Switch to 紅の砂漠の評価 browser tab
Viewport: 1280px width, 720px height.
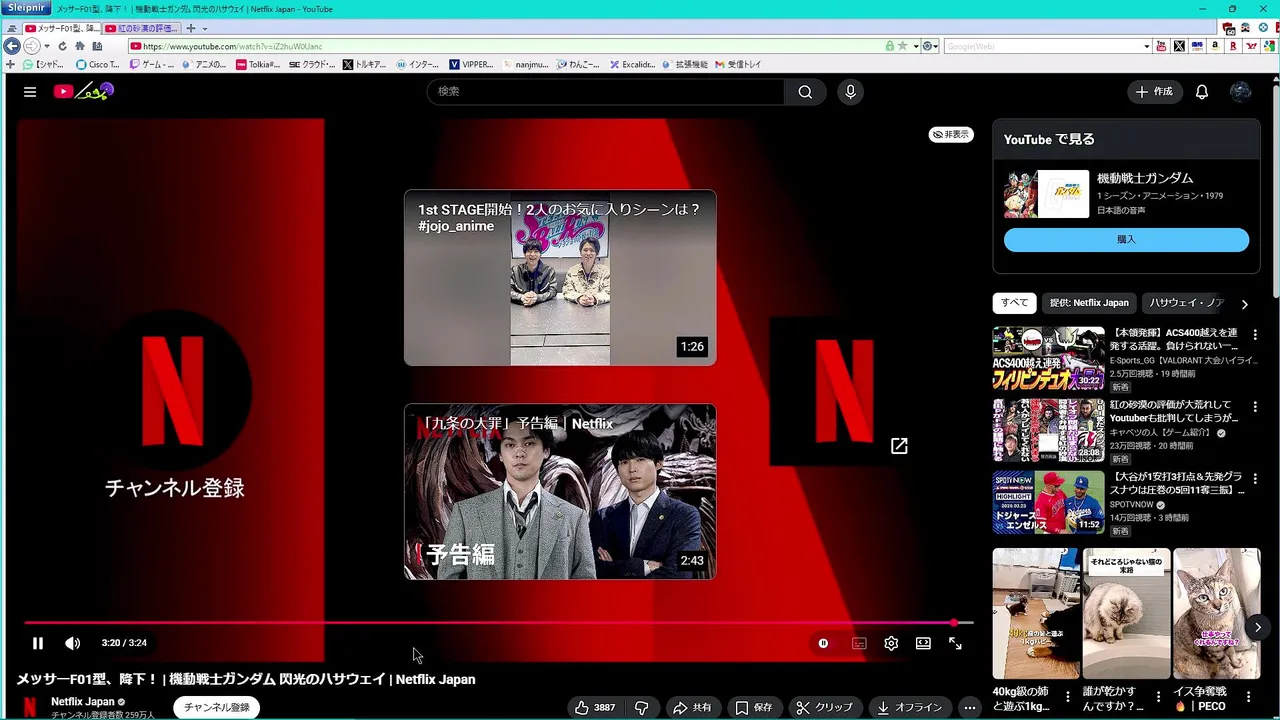tap(140, 29)
